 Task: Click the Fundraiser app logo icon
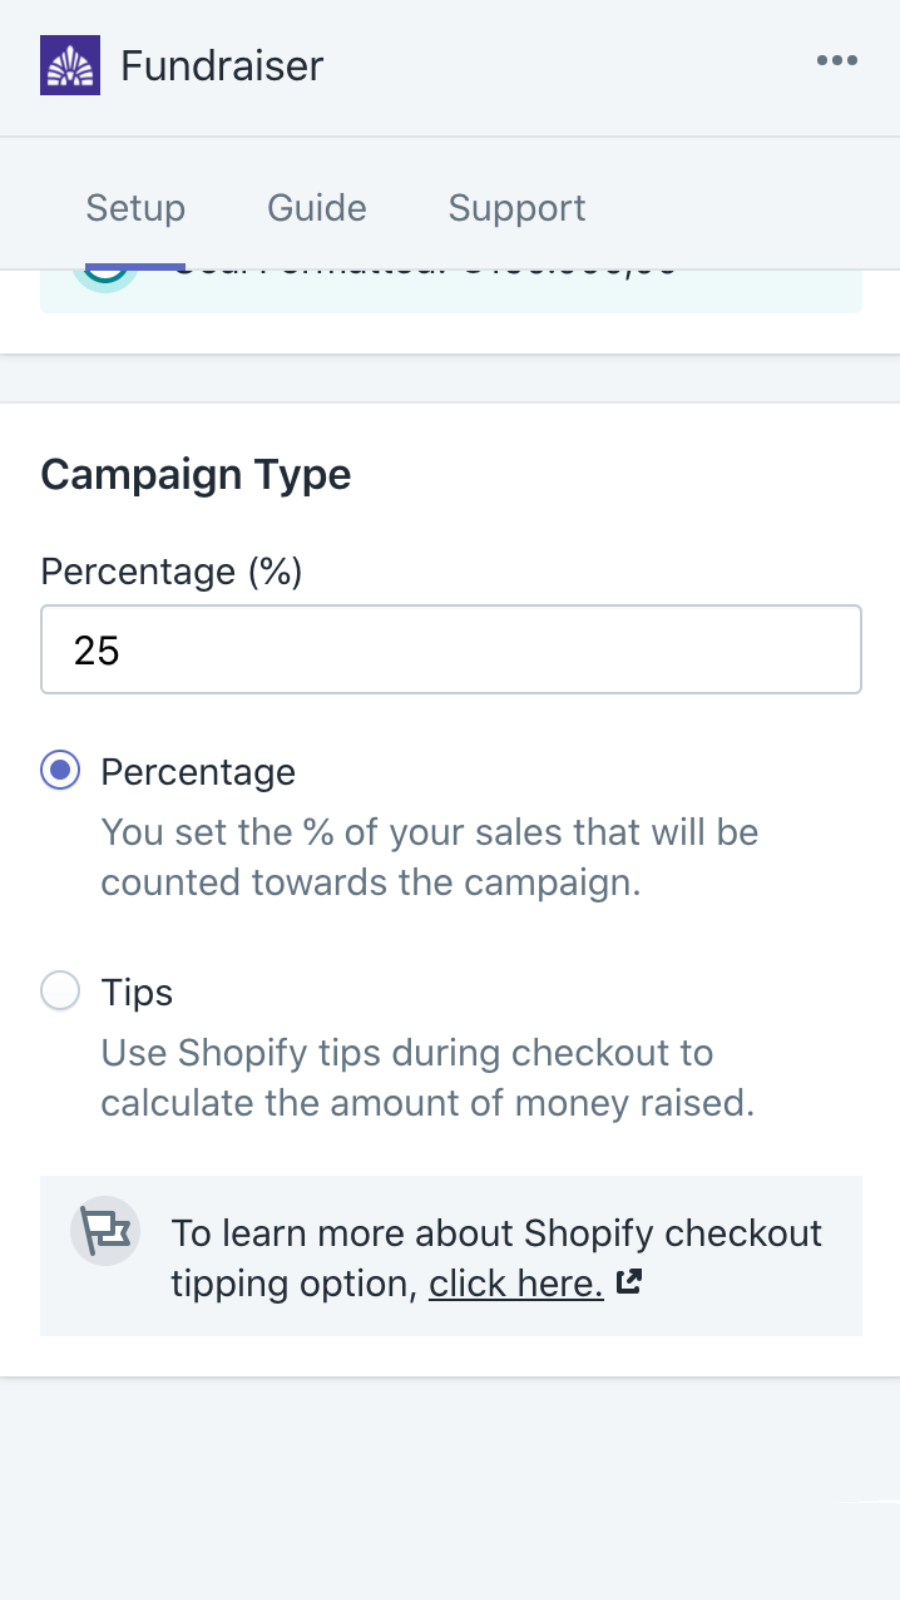point(70,65)
